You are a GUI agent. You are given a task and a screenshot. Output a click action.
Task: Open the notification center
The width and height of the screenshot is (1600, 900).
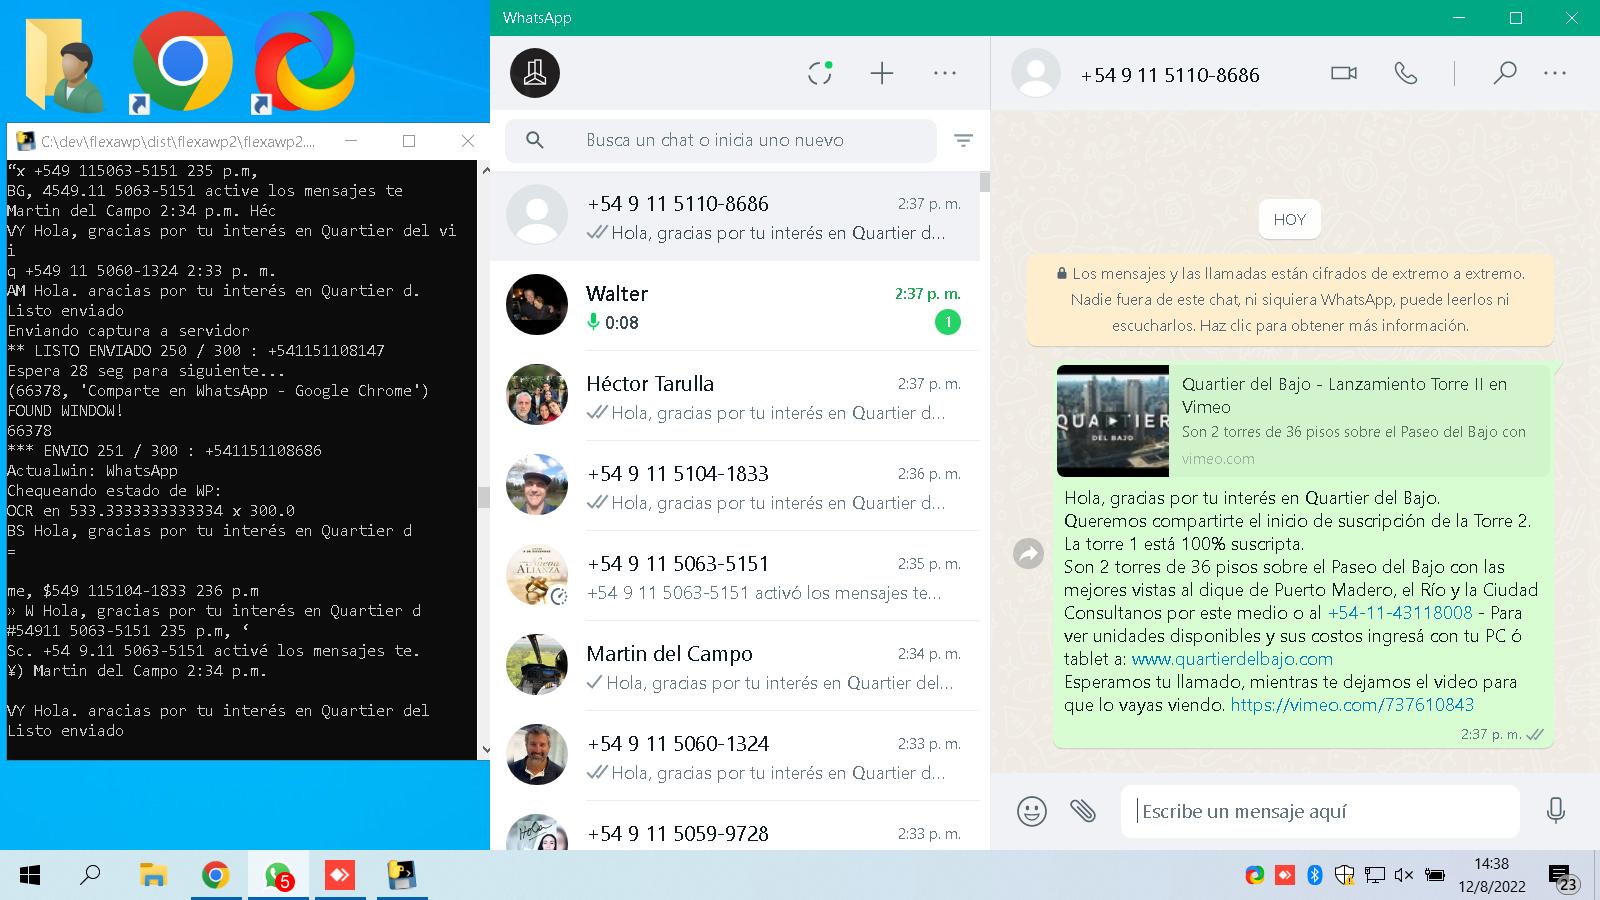(x=1563, y=877)
